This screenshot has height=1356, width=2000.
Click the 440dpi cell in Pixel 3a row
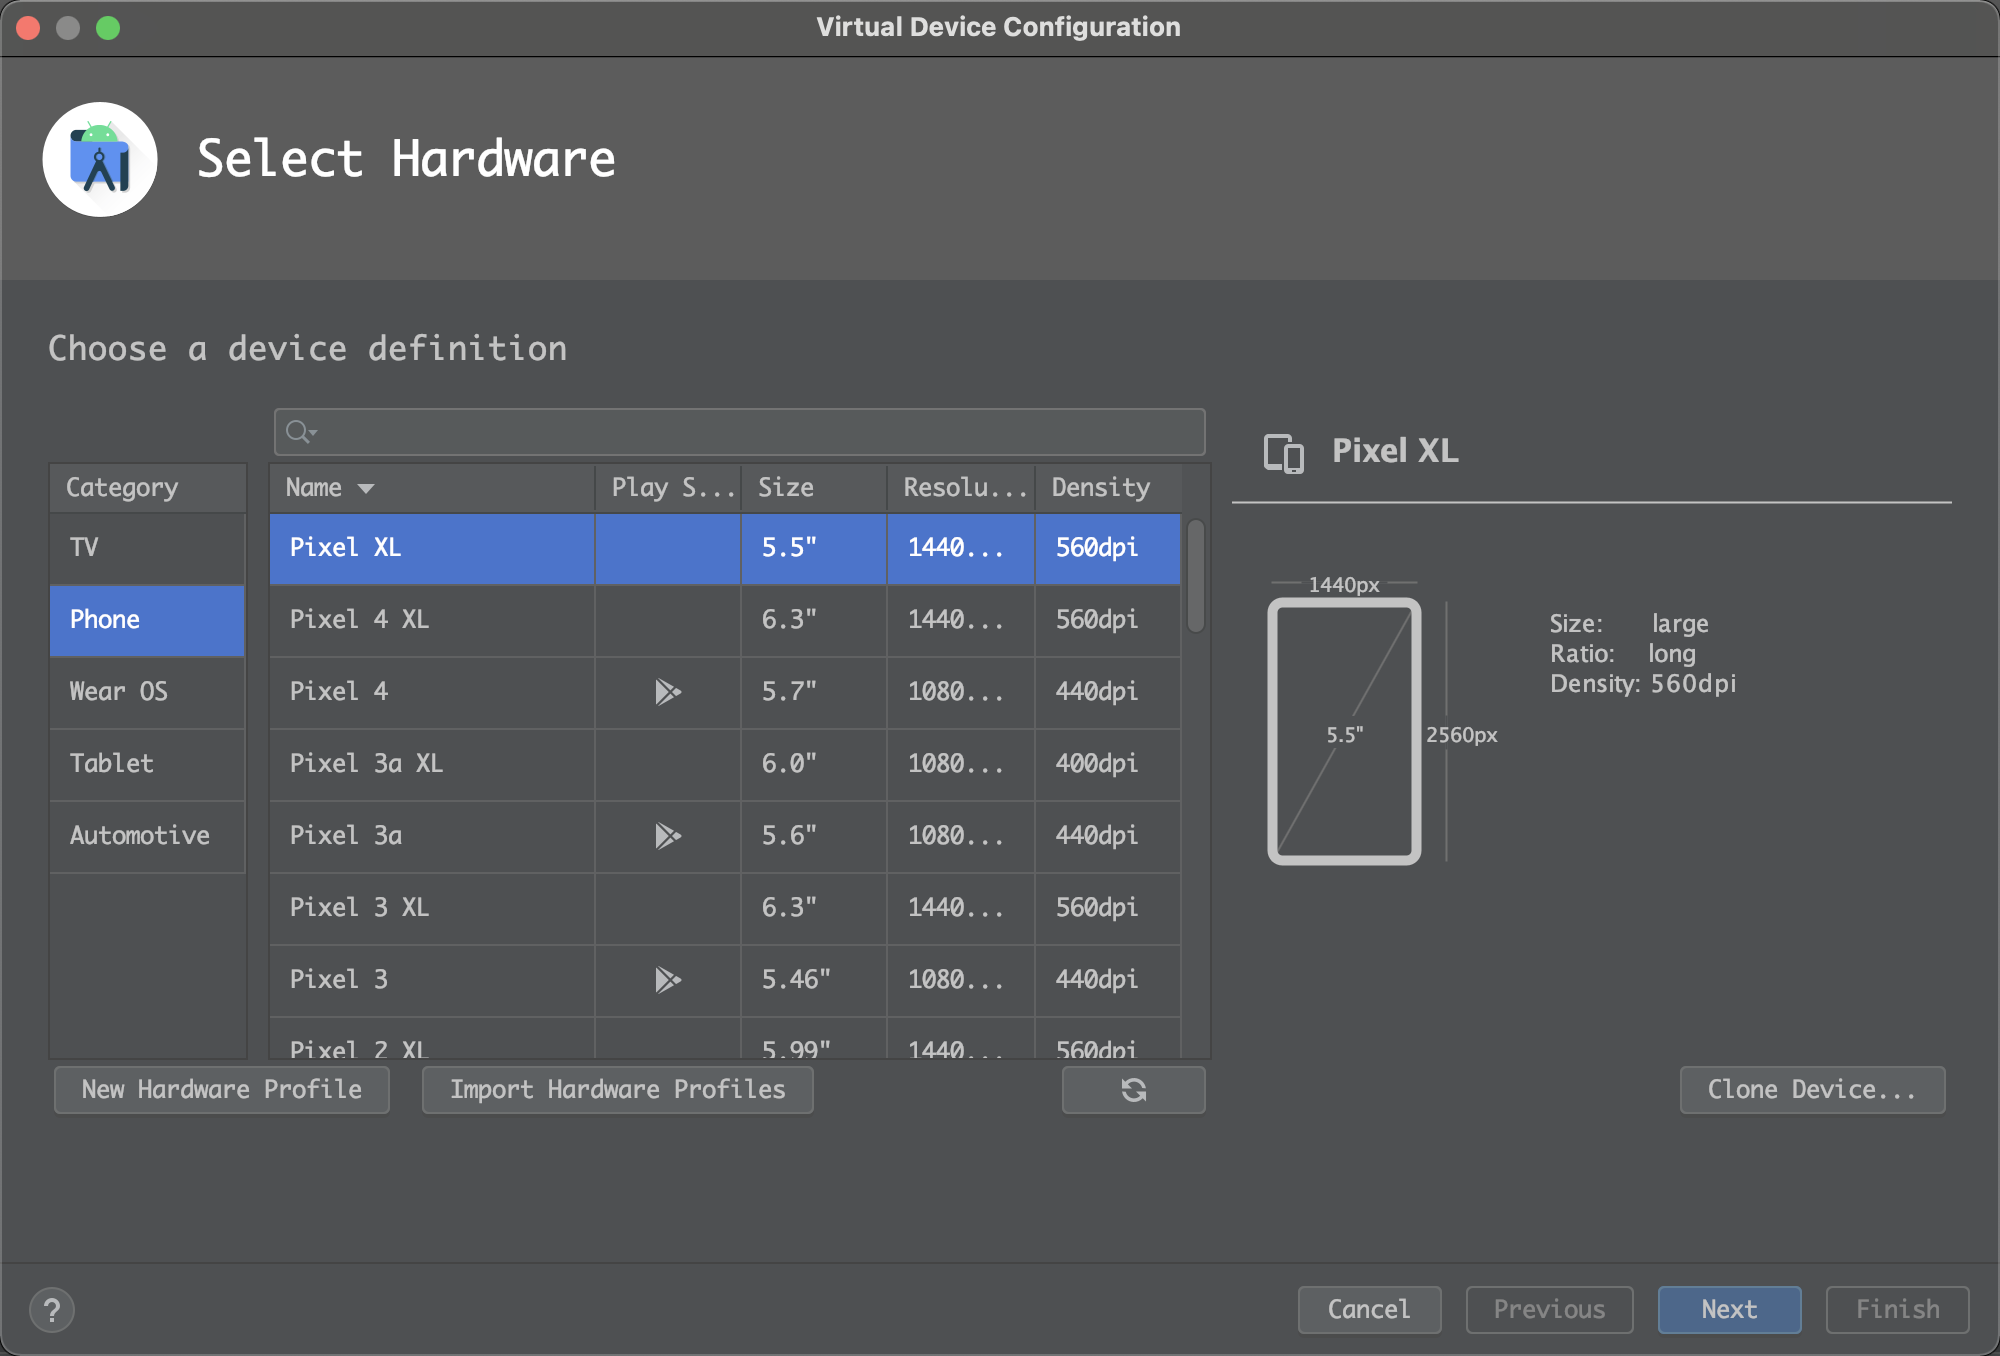click(x=1108, y=836)
